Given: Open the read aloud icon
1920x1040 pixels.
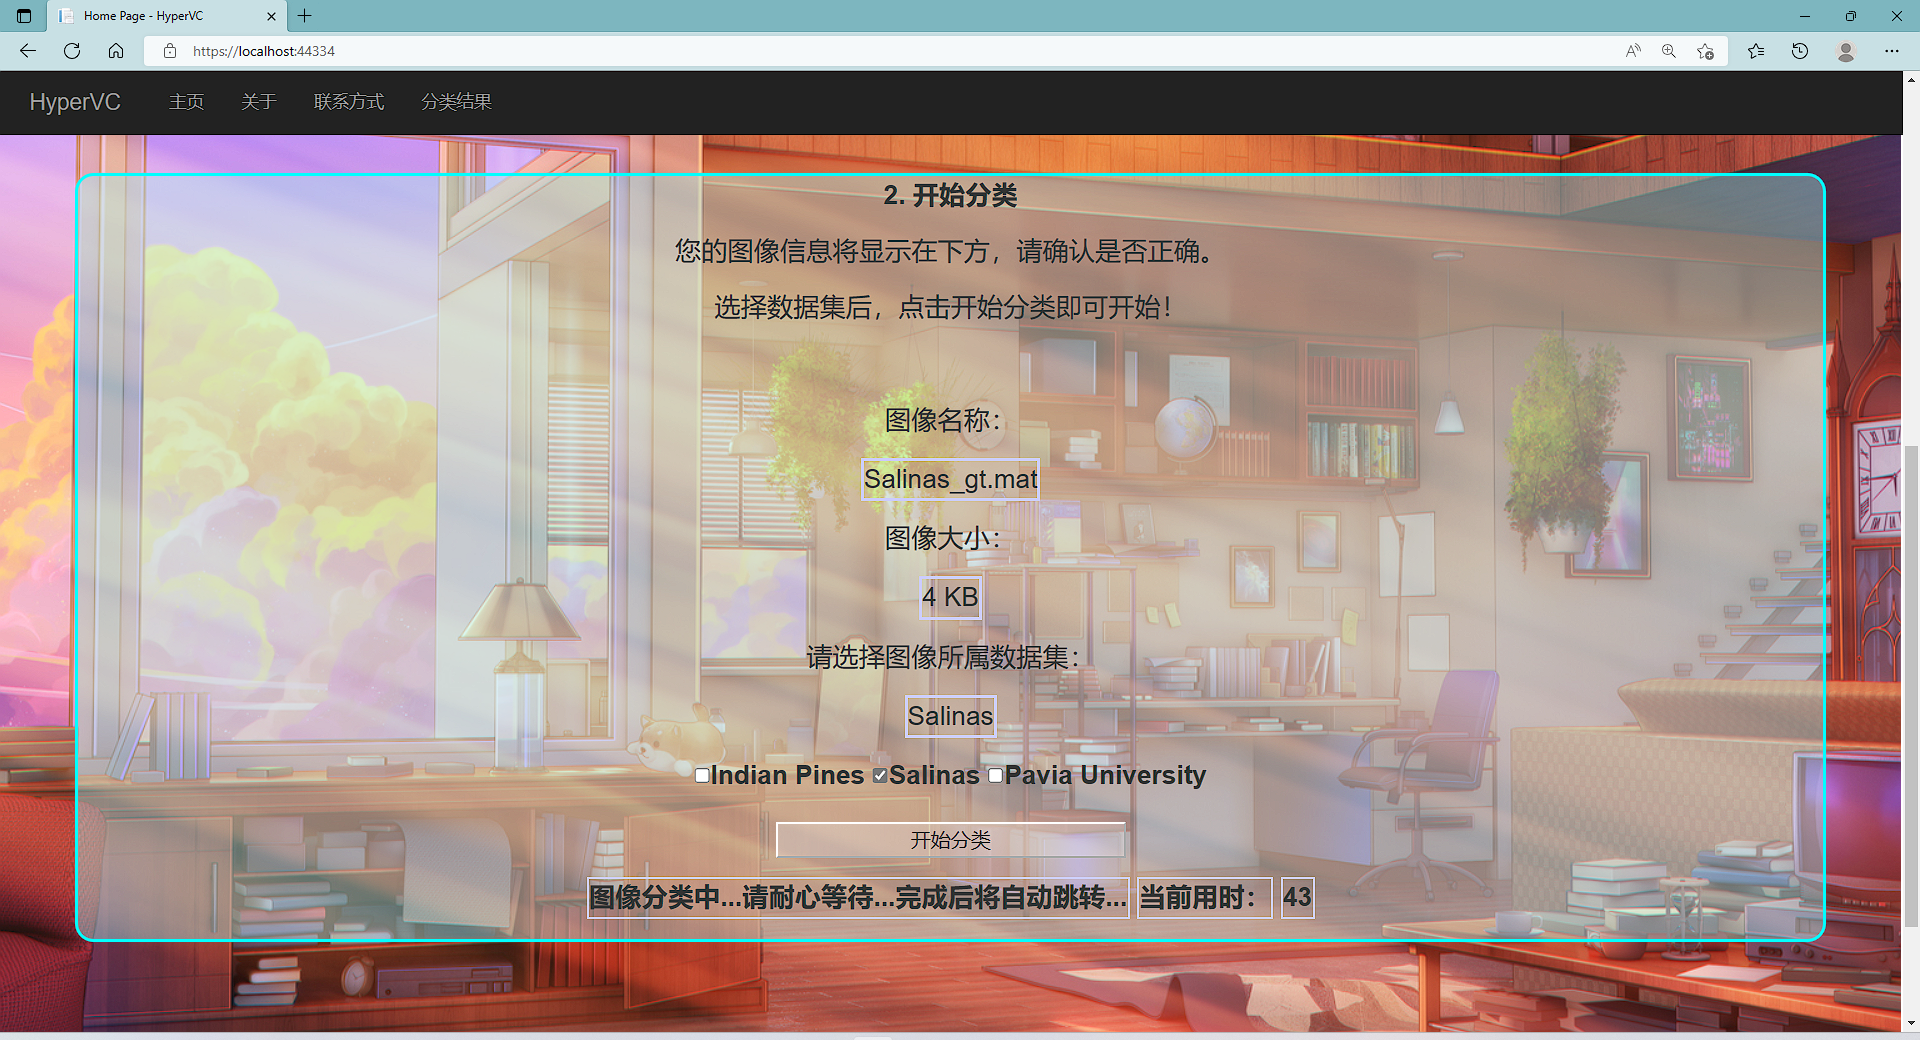Looking at the screenshot, I should coord(1633,51).
